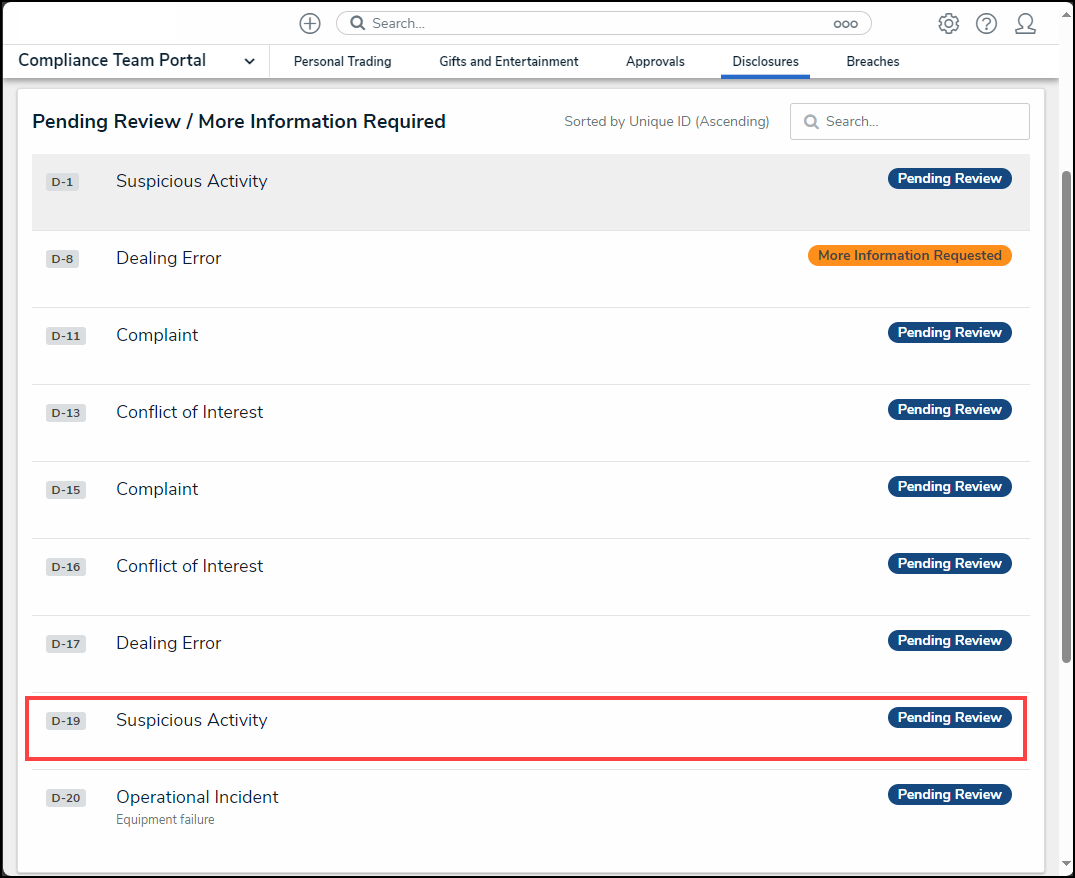Select the Breaches tab
The image size is (1075, 878).
pos(872,62)
